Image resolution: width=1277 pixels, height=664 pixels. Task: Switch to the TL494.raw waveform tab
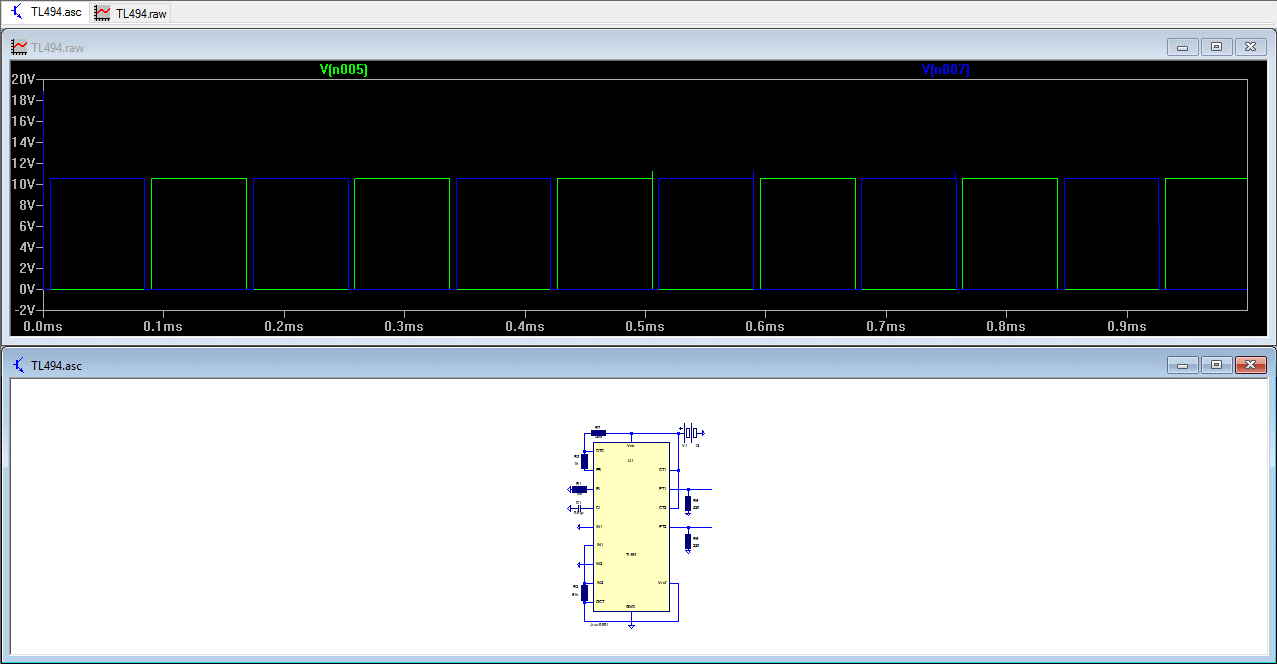coord(131,13)
